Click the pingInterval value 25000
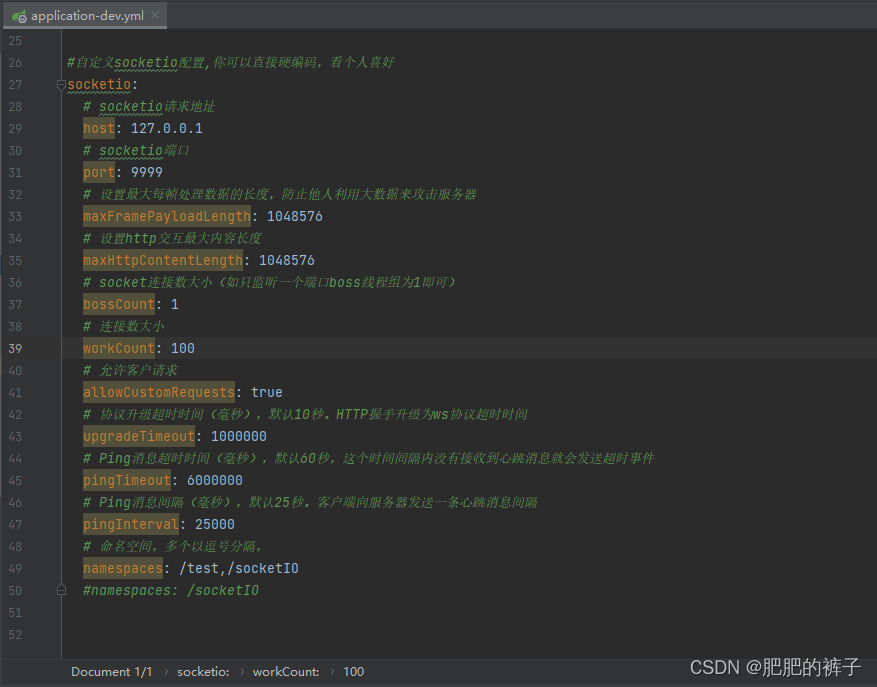The width and height of the screenshot is (877, 687). (215, 524)
